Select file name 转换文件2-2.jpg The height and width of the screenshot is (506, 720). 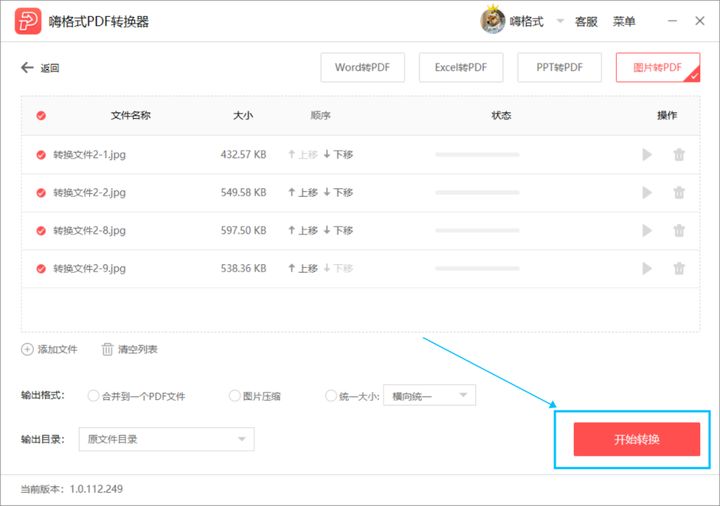pyautogui.click(x=90, y=192)
